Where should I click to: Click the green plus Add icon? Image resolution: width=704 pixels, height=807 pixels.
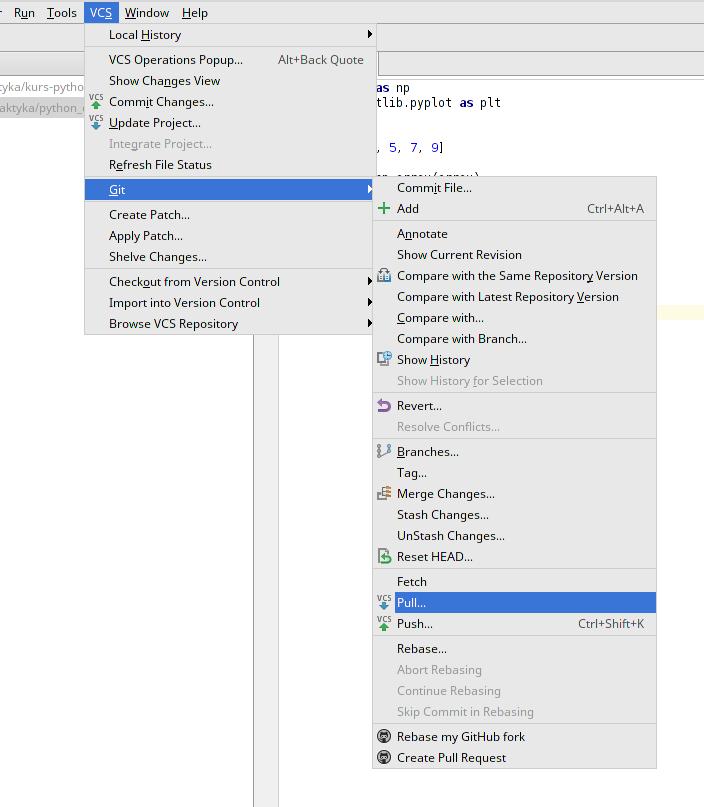pyautogui.click(x=384, y=208)
